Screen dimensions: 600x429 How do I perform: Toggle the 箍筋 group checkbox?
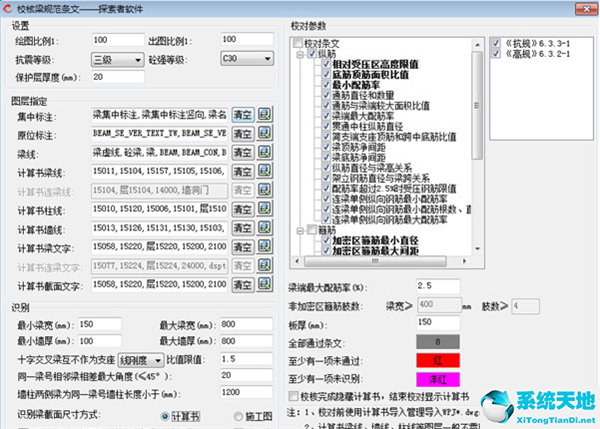click(312, 230)
